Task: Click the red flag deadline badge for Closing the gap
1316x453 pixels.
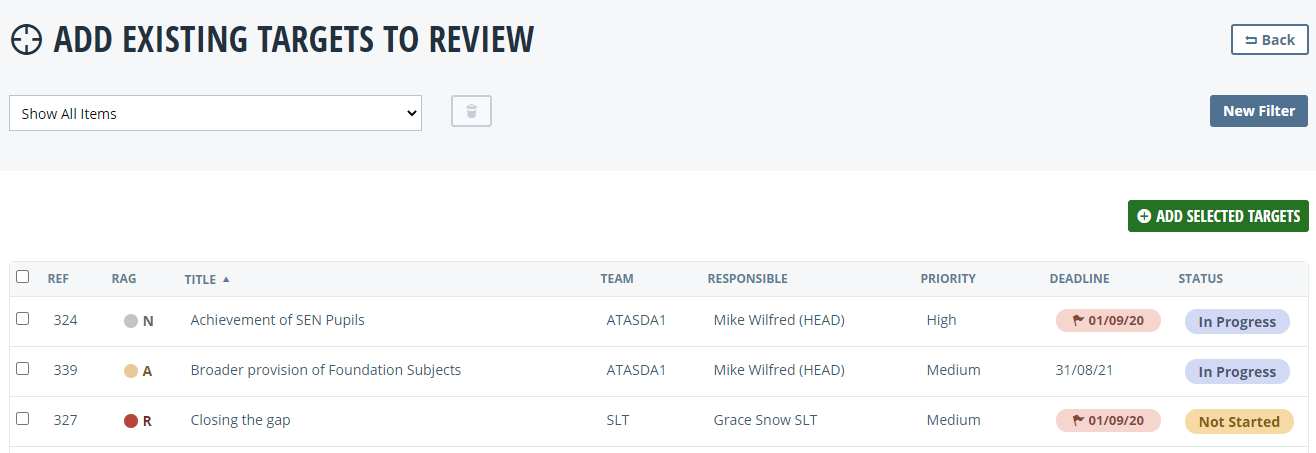Action: point(1108,421)
